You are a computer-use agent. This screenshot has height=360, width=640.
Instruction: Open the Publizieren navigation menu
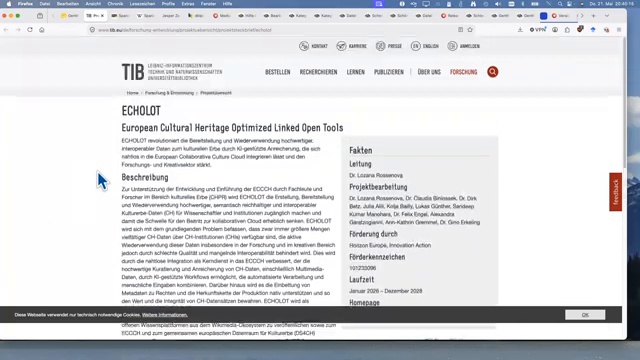coord(389,72)
